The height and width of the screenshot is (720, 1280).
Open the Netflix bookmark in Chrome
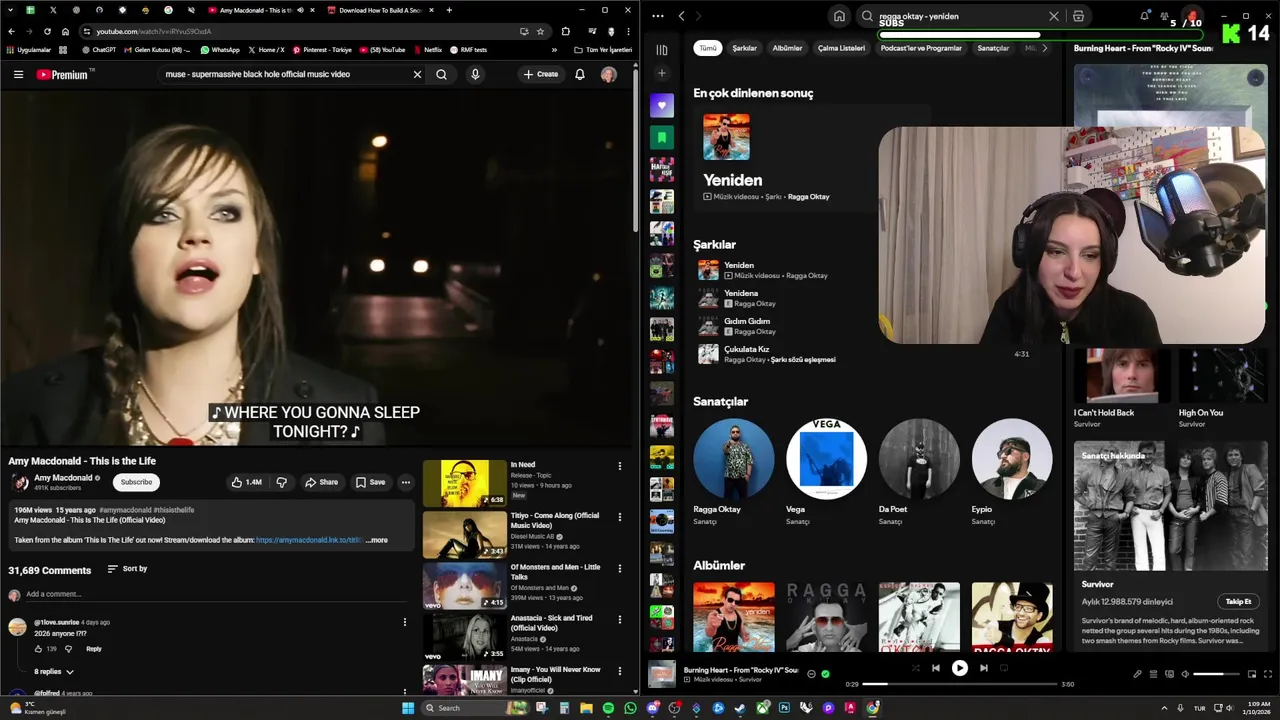(x=427, y=50)
